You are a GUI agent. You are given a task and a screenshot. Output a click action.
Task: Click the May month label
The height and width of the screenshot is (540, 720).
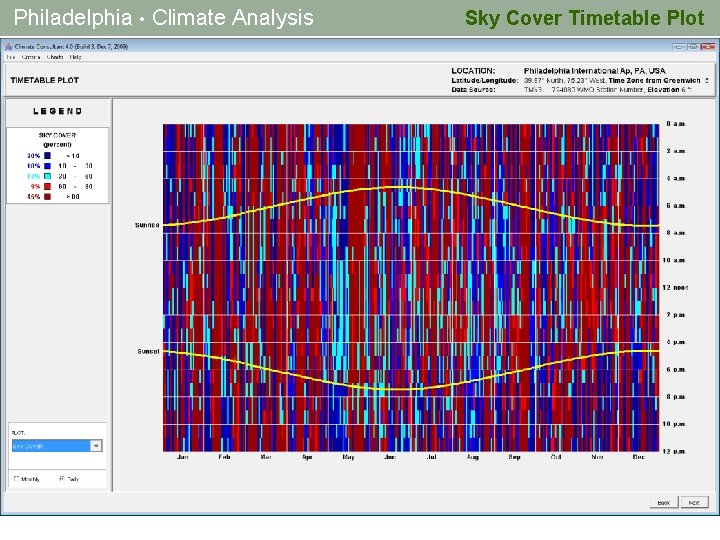[x=349, y=457]
